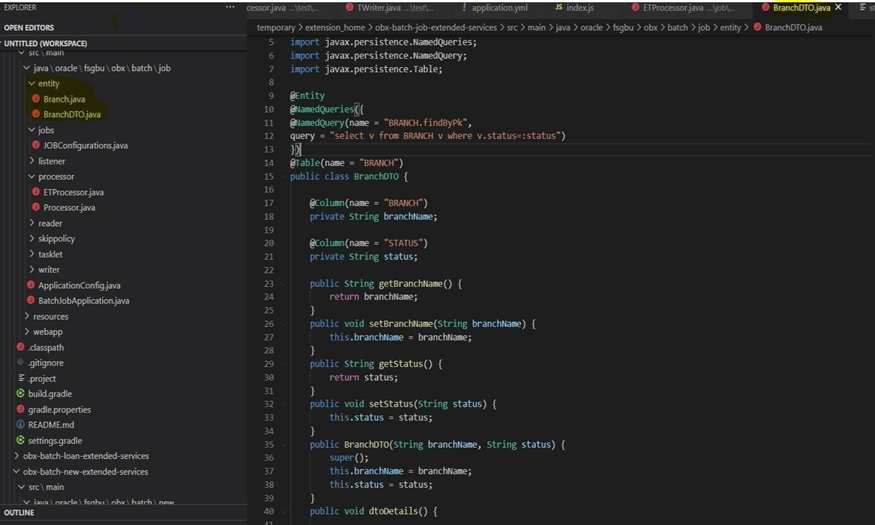Expand the resources folder

pos(26,316)
